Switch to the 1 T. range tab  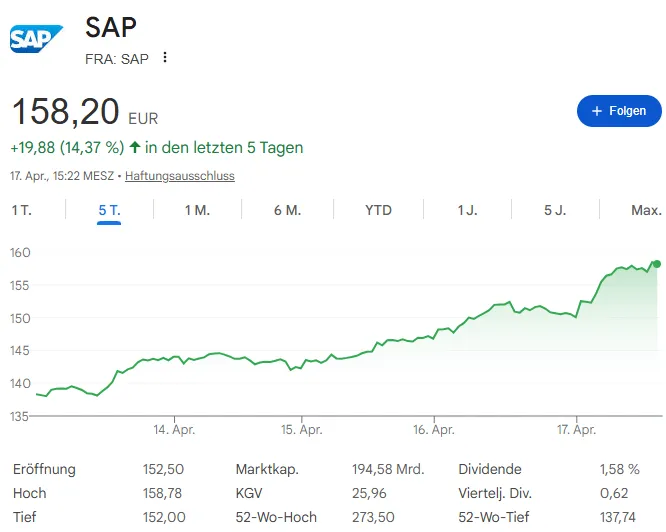(x=22, y=210)
